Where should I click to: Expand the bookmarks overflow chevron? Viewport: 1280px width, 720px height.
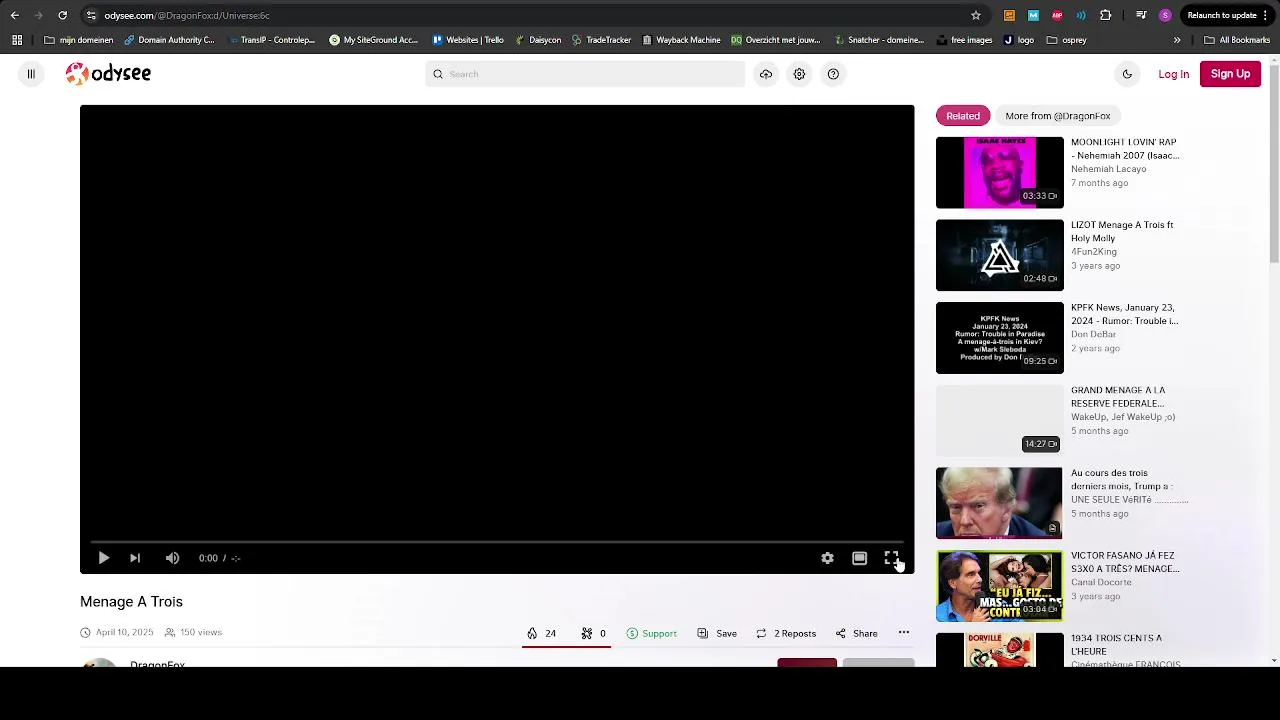coord(1177,40)
